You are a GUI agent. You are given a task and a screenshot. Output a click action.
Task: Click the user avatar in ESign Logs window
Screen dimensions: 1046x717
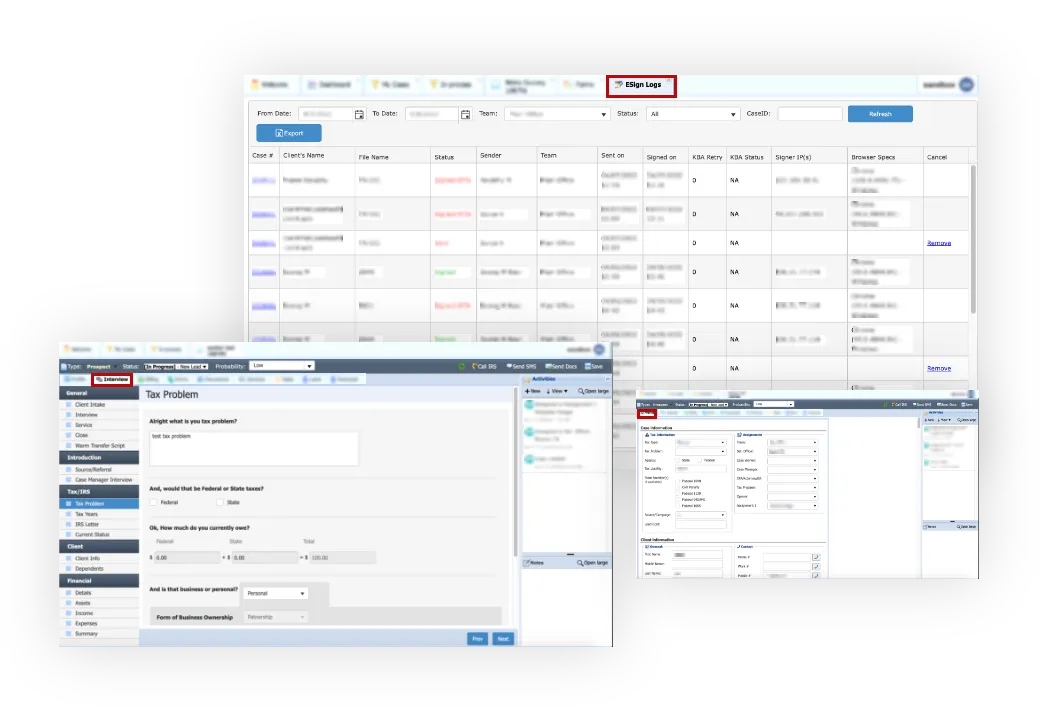(x=966, y=85)
